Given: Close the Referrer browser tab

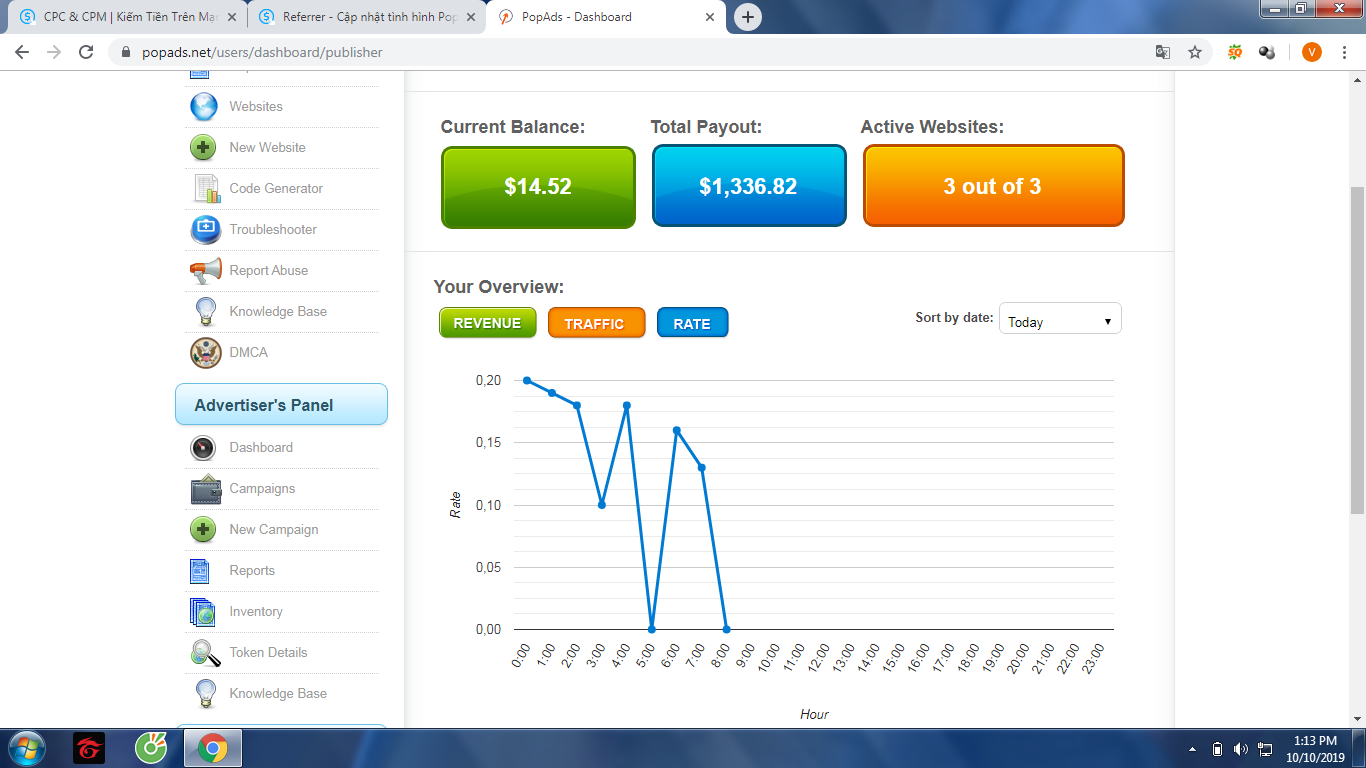Looking at the screenshot, I should click(x=471, y=17).
